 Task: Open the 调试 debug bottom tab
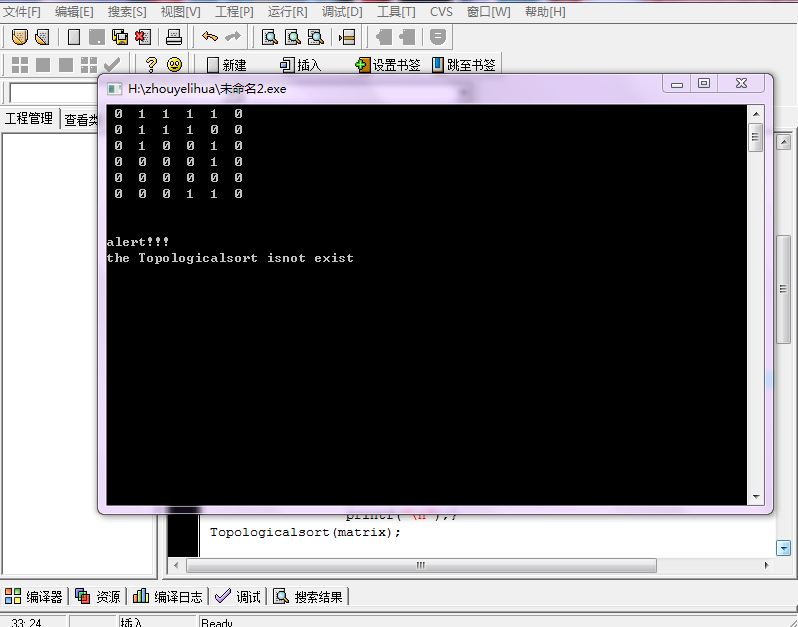tap(238, 596)
